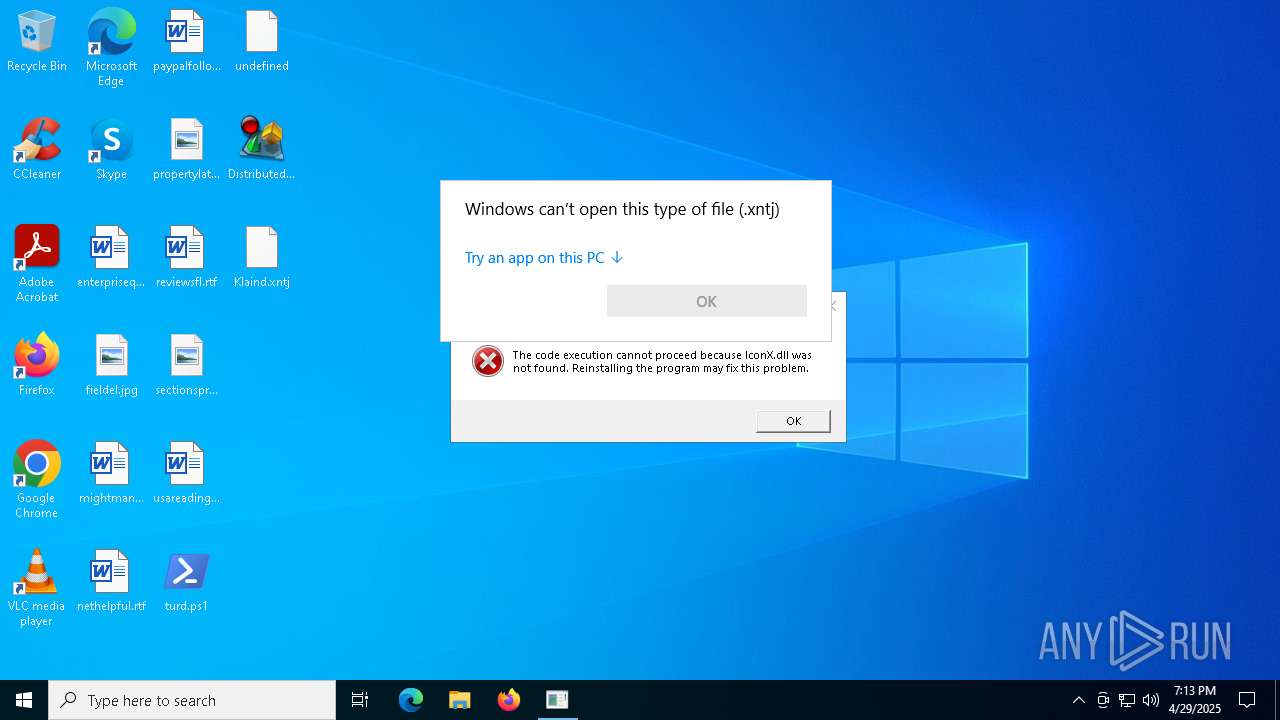The image size is (1280, 720).
Task: Click the Show desktop sliver
Action: pos(1277,700)
